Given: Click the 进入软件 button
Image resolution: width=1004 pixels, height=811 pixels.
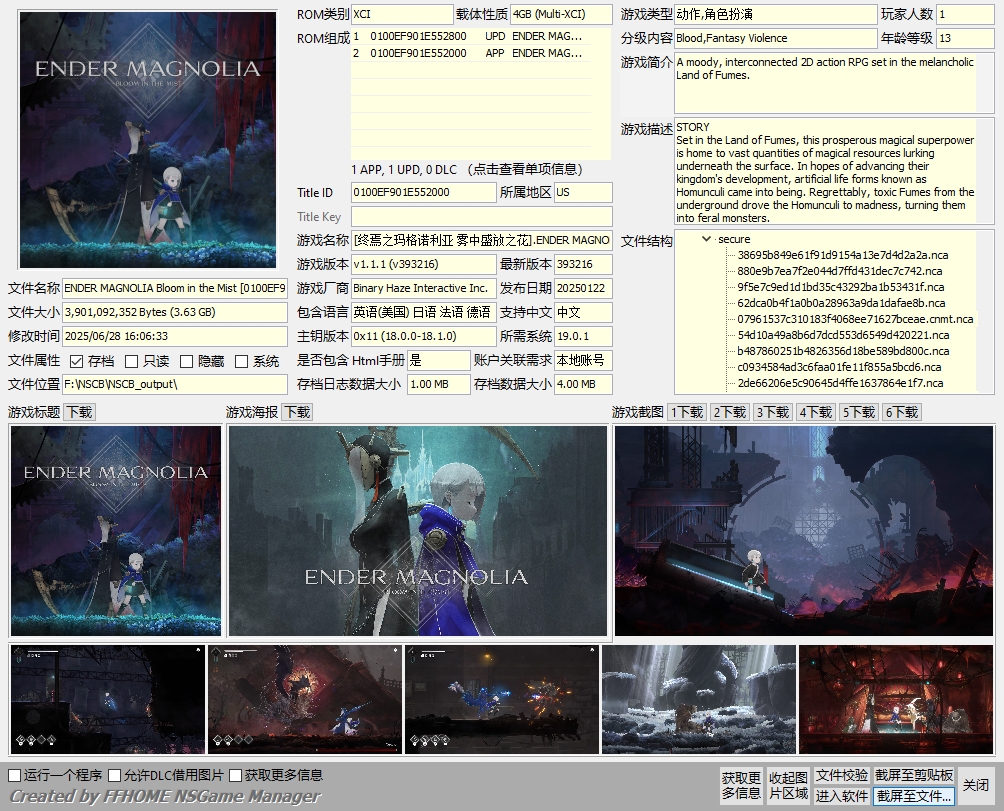Looking at the screenshot, I should [x=841, y=796].
